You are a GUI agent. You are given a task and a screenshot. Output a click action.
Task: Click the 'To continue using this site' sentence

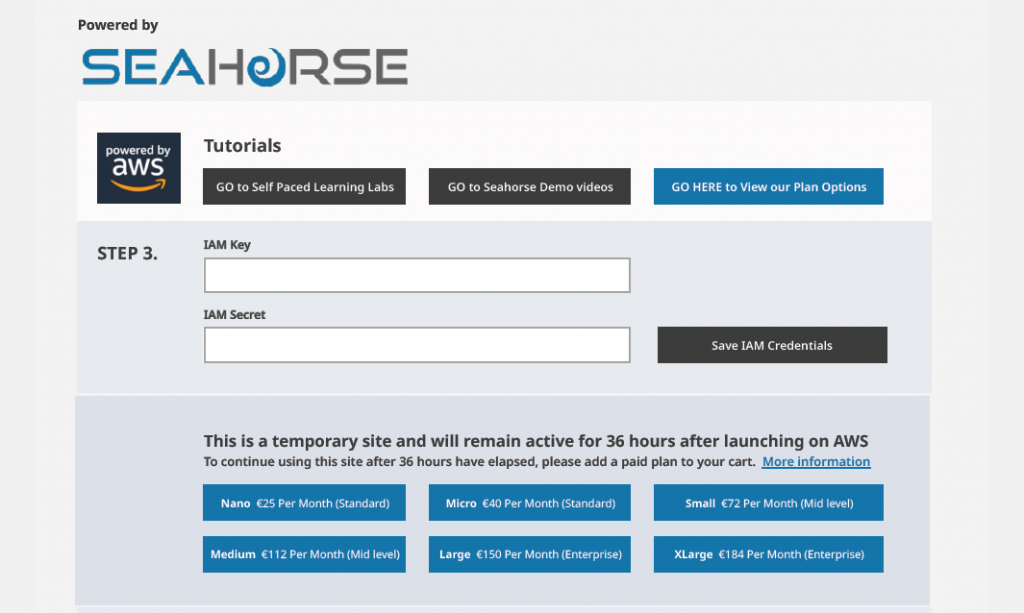click(479, 462)
